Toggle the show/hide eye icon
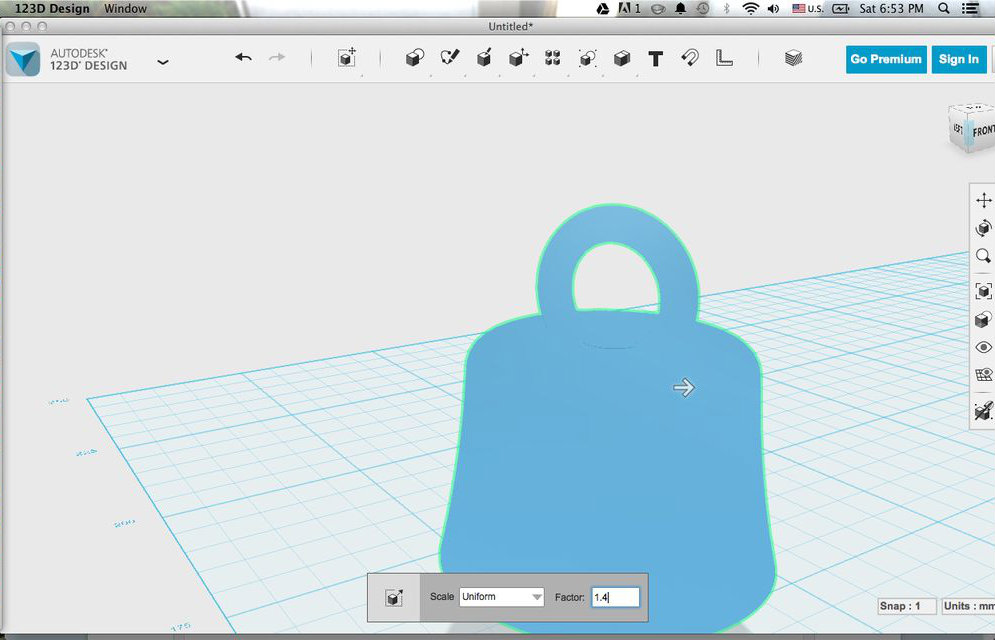 984,347
